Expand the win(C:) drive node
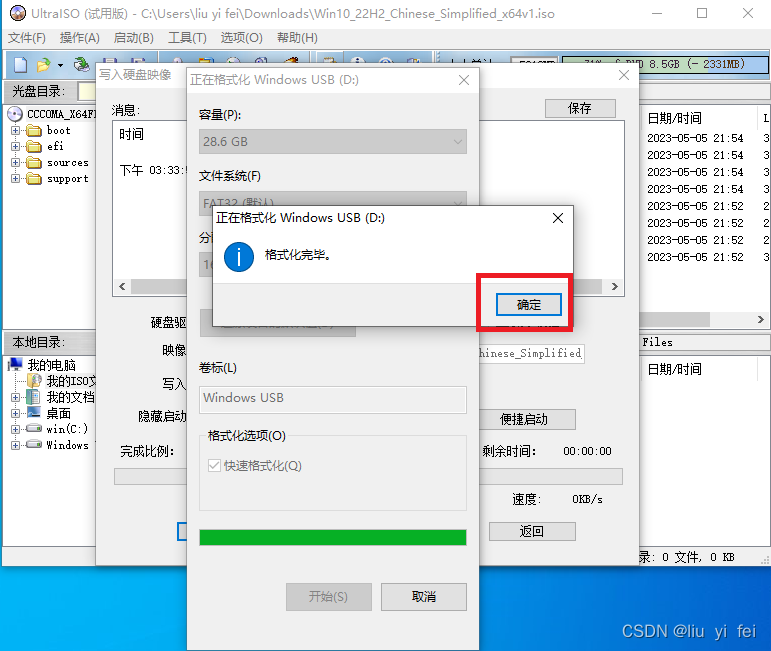Screen dimensions: 771x651 click(x=15, y=429)
